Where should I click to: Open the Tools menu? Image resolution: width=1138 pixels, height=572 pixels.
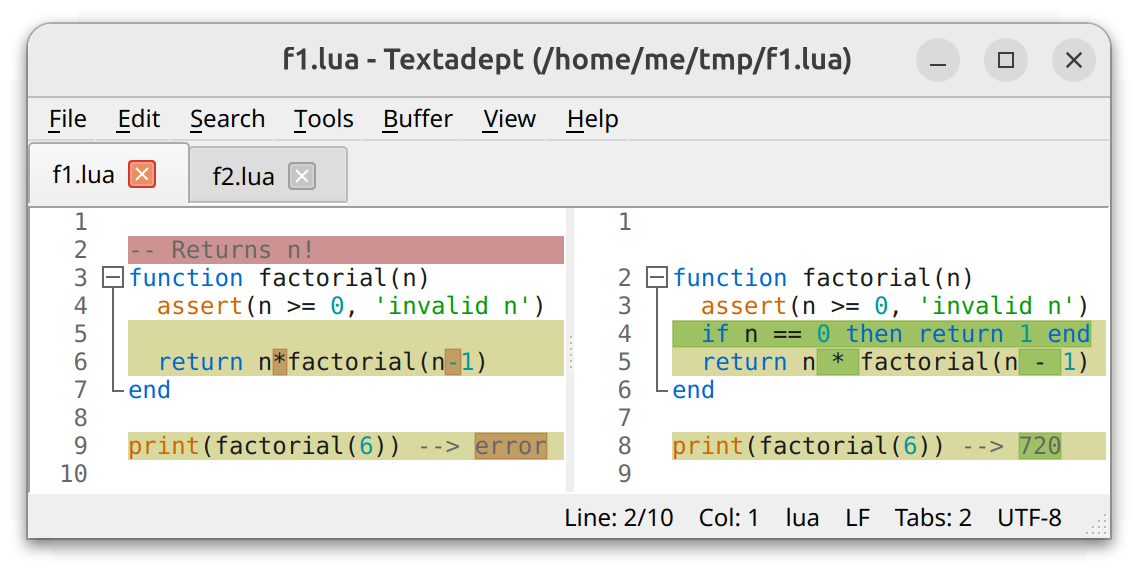324,119
